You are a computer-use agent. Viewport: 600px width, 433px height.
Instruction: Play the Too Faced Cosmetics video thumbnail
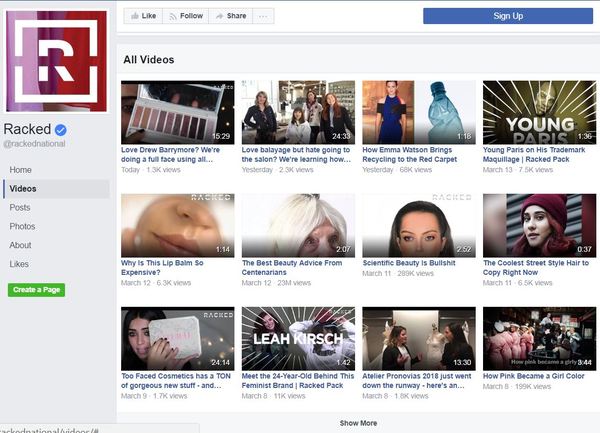pyautogui.click(x=178, y=339)
